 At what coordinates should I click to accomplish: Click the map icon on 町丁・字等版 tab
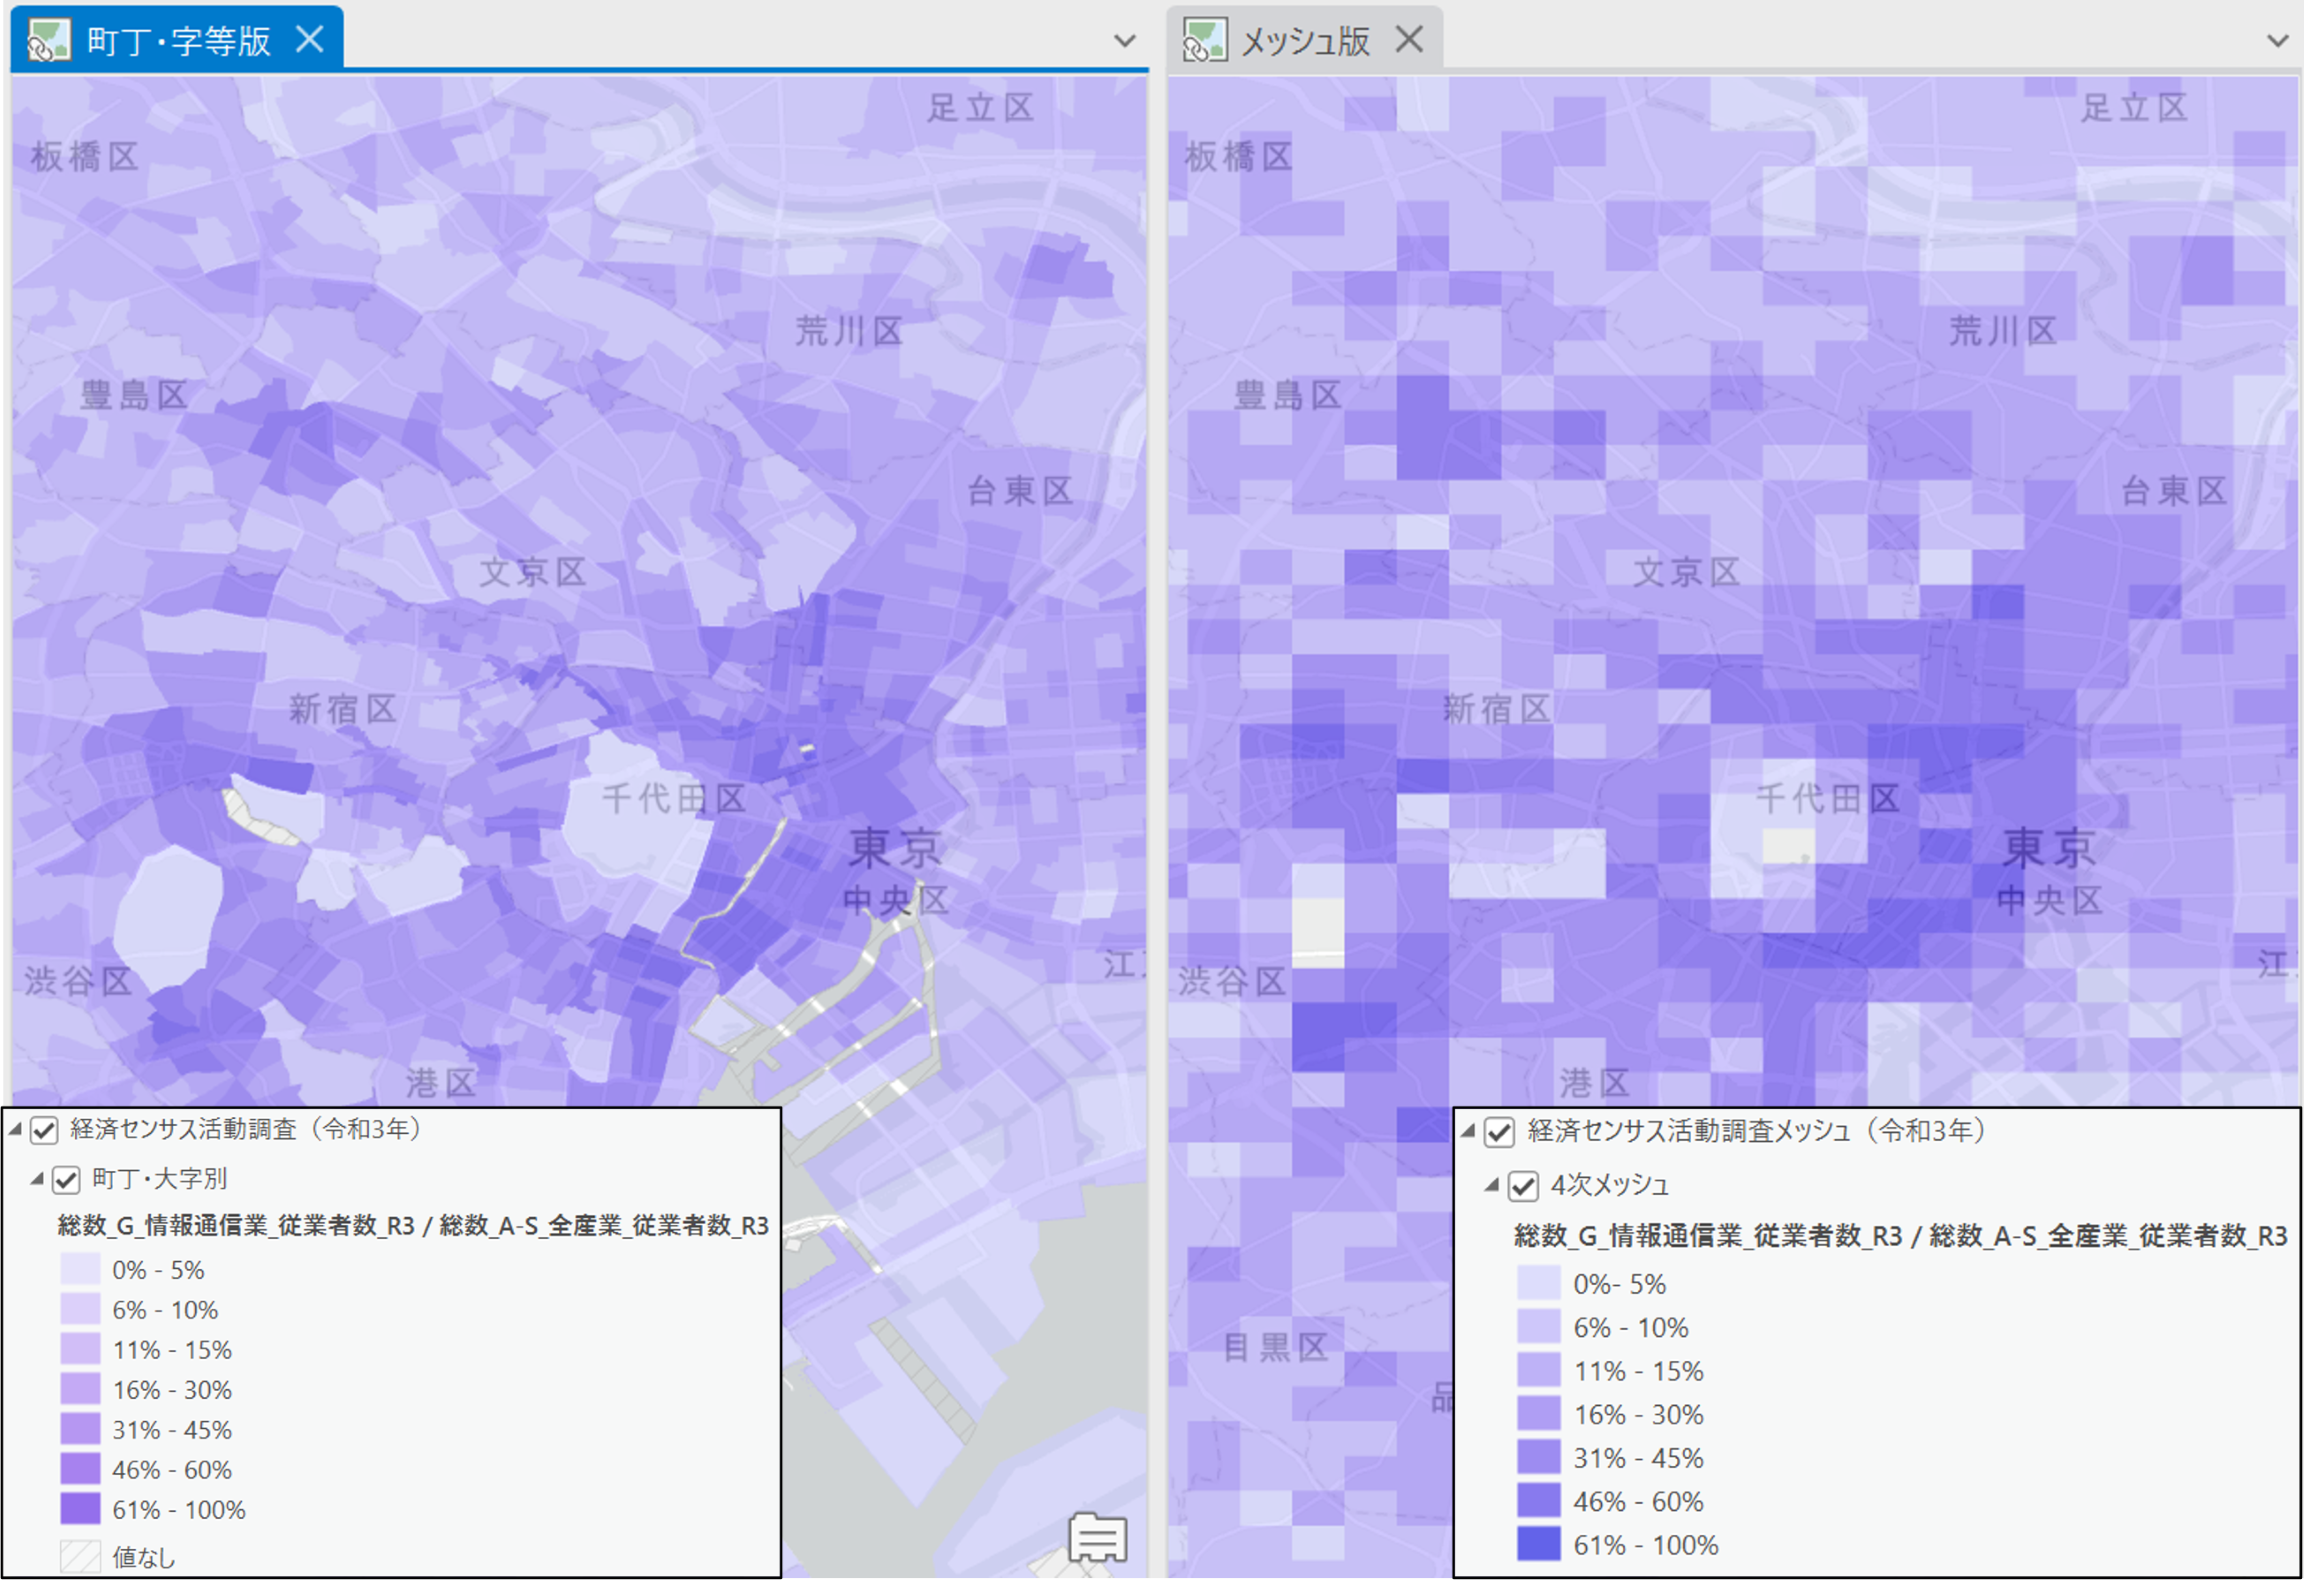coord(48,41)
